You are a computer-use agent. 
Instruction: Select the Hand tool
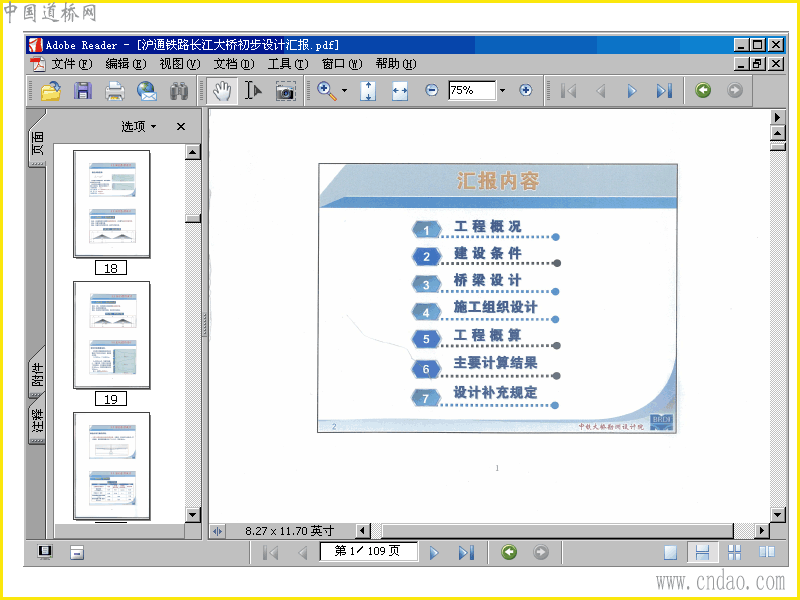click(x=222, y=91)
